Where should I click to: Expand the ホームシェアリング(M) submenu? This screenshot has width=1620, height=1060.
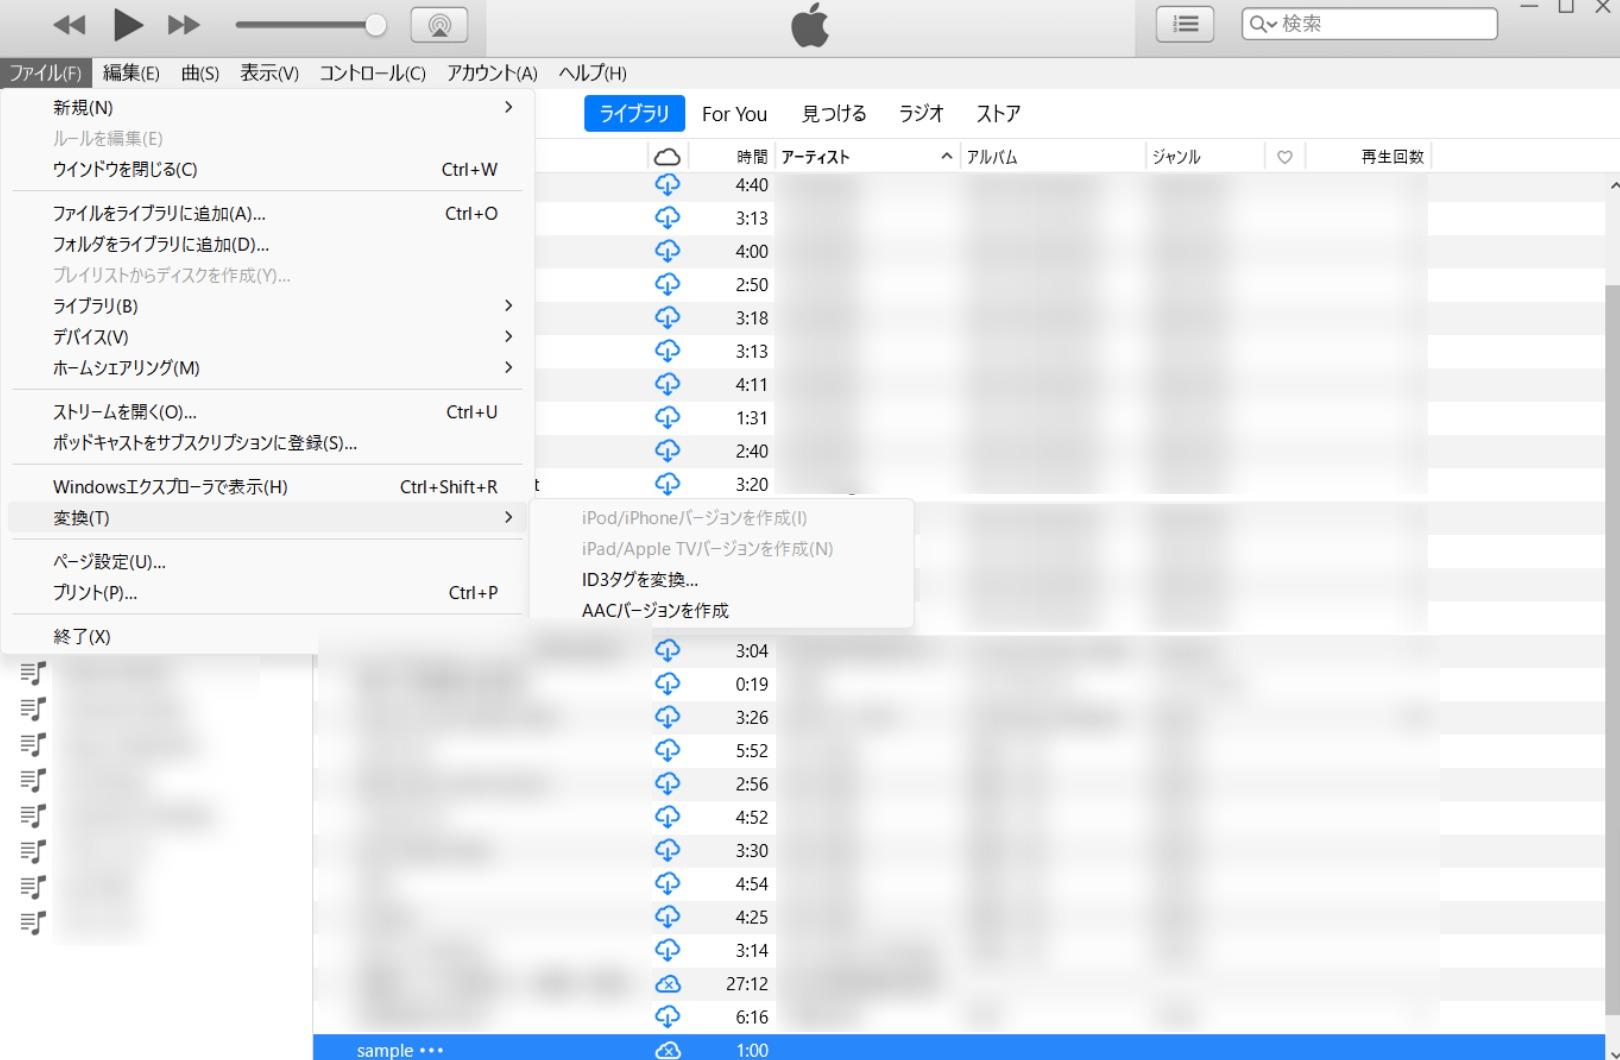(268, 368)
